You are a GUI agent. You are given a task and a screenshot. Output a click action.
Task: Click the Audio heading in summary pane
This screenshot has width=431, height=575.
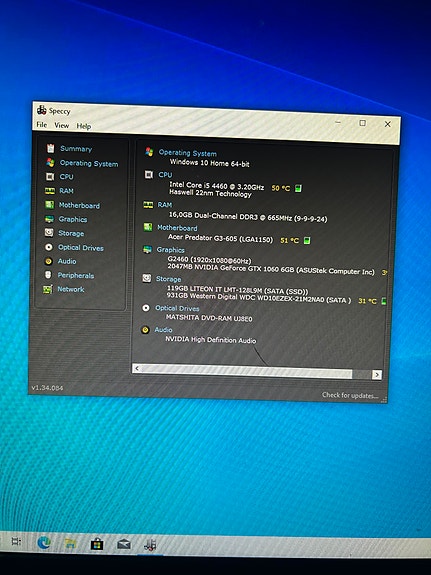pyautogui.click(x=163, y=330)
